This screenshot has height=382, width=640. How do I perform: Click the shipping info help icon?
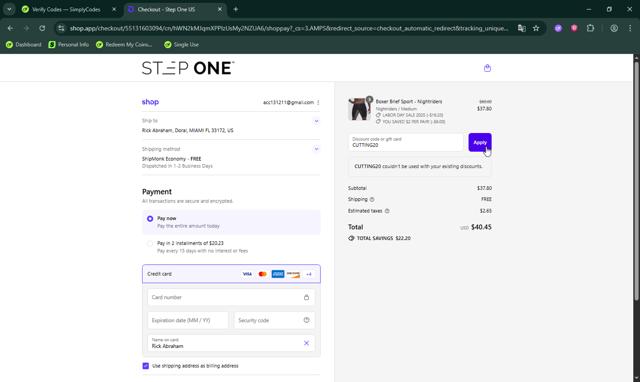coord(372,199)
